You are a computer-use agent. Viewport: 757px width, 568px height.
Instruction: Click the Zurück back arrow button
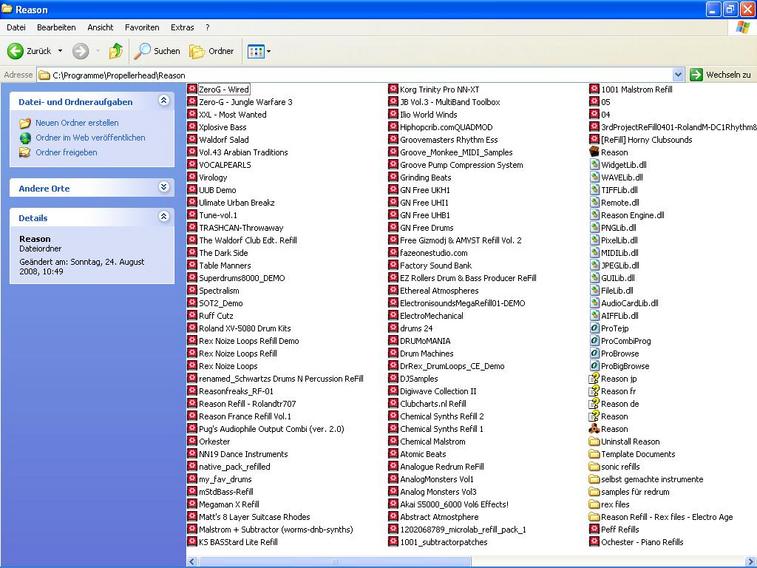[x=30, y=51]
